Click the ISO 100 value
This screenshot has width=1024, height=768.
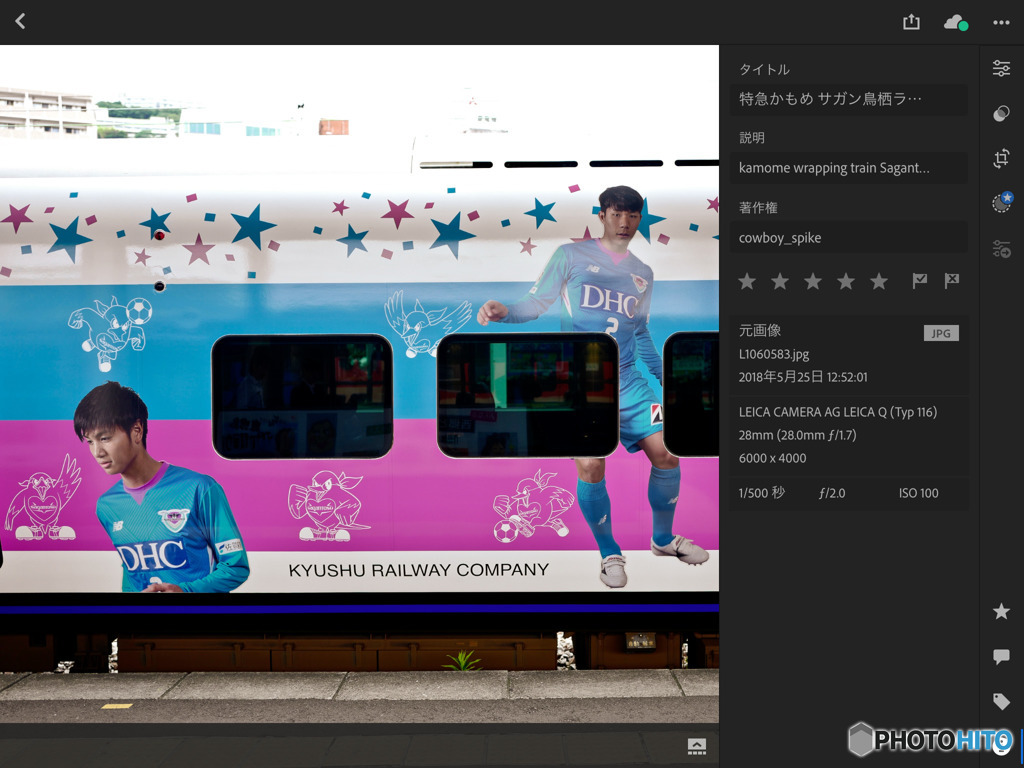[918, 493]
